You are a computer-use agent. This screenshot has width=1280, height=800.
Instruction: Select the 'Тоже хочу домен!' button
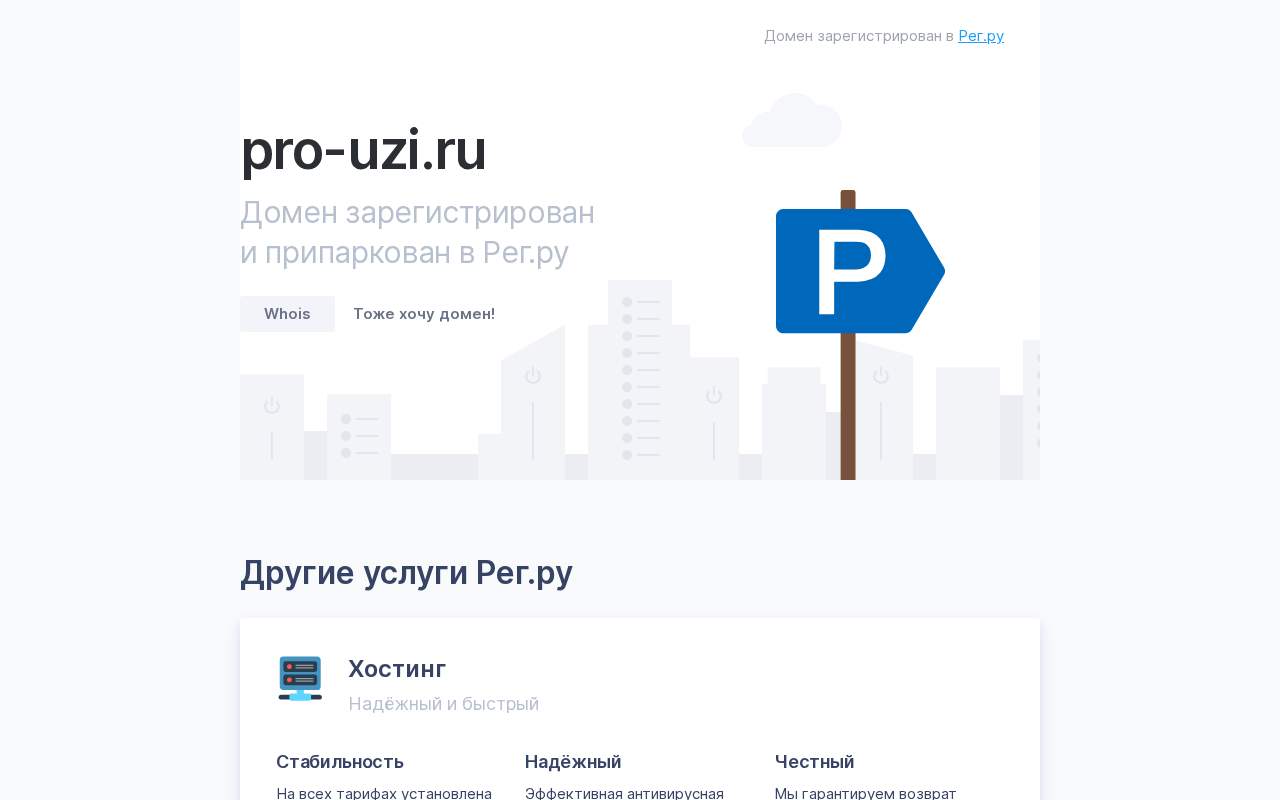pos(424,314)
